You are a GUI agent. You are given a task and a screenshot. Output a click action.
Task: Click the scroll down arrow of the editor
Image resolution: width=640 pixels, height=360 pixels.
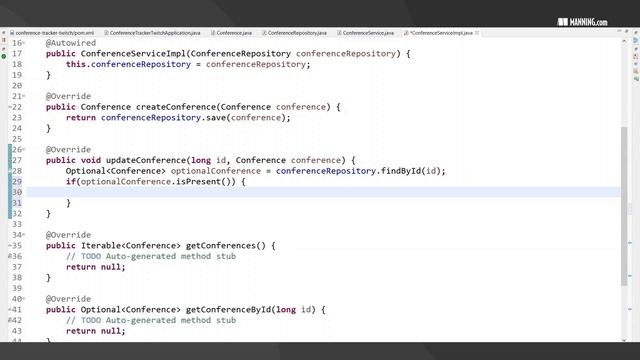point(624,340)
